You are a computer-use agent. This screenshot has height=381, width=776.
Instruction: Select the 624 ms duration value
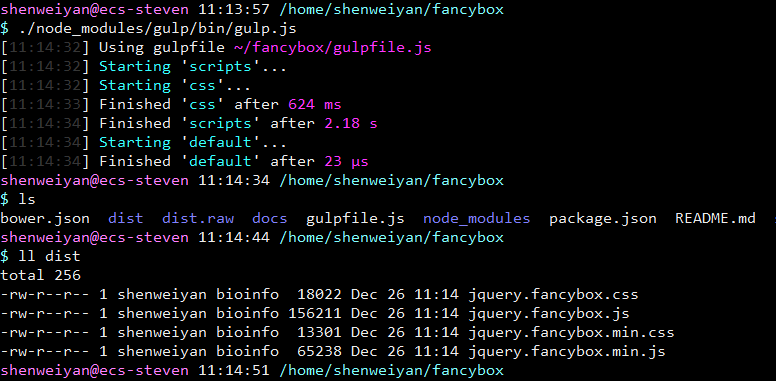315,104
